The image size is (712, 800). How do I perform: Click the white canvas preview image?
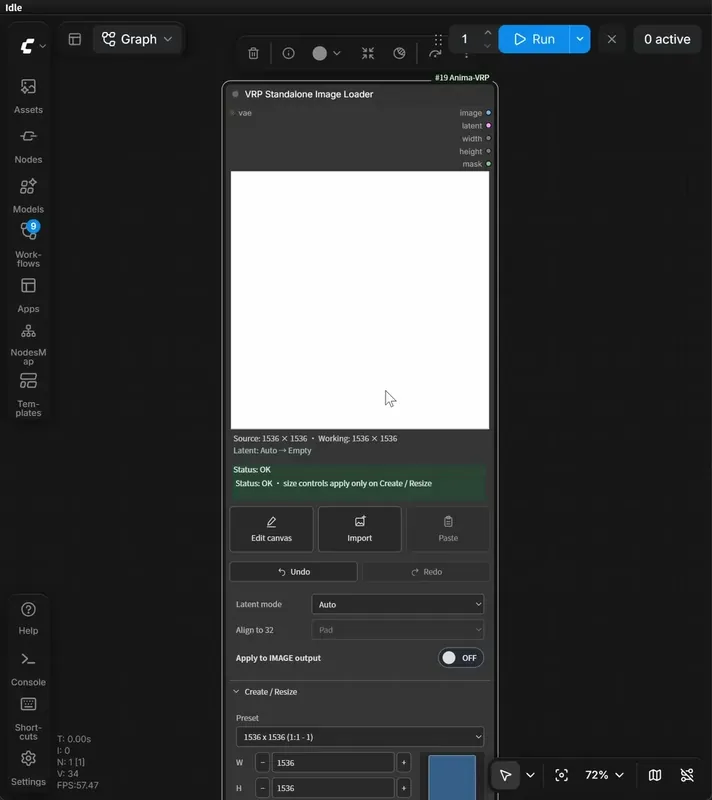(360, 300)
